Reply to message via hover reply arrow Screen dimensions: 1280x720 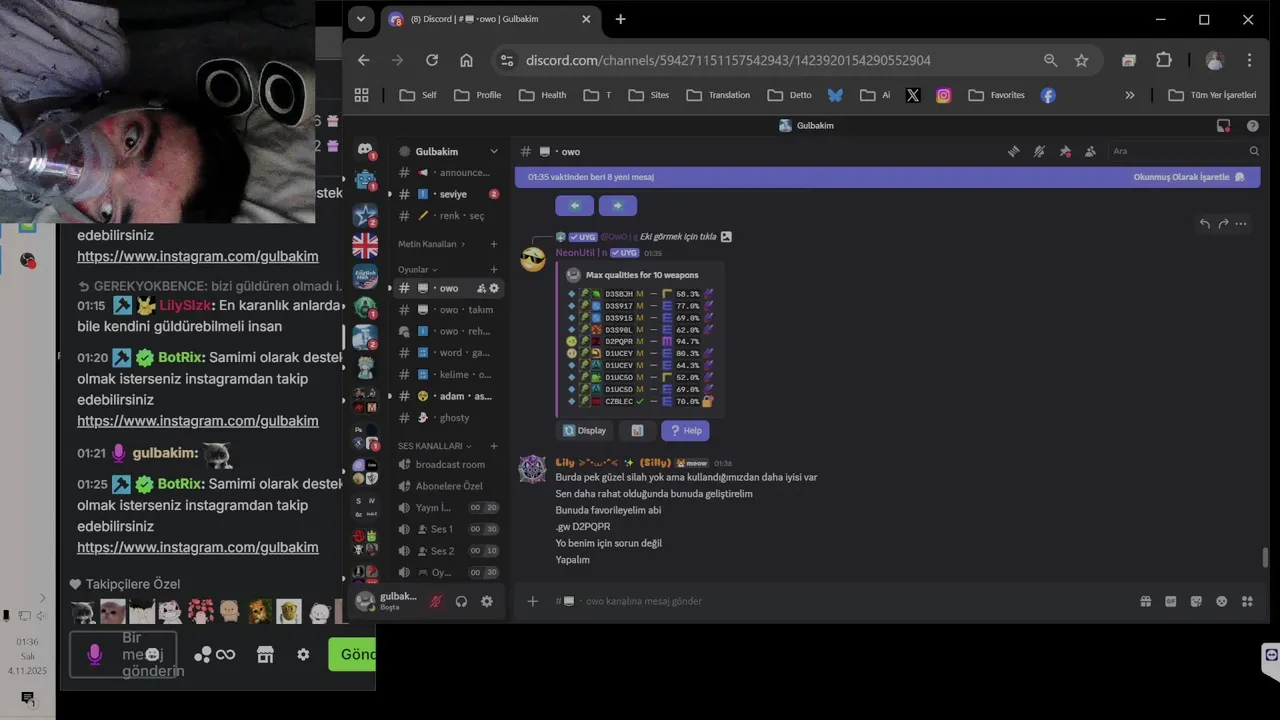pos(1205,224)
